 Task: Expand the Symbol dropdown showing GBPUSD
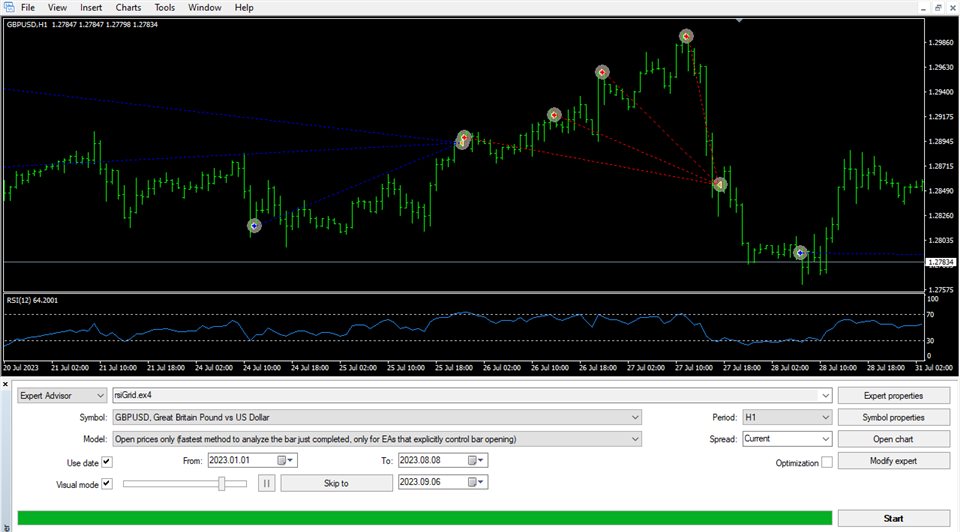[x=636, y=417]
